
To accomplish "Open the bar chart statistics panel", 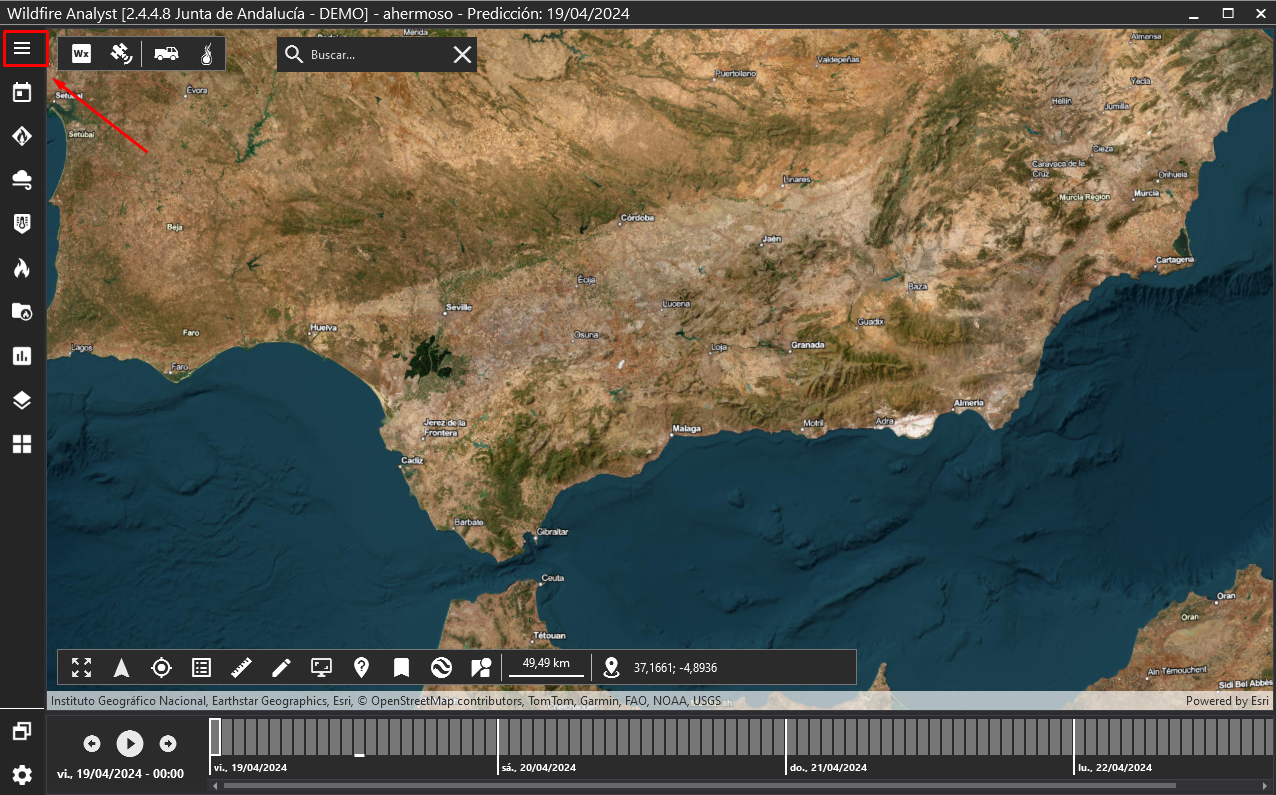I will coord(22,356).
